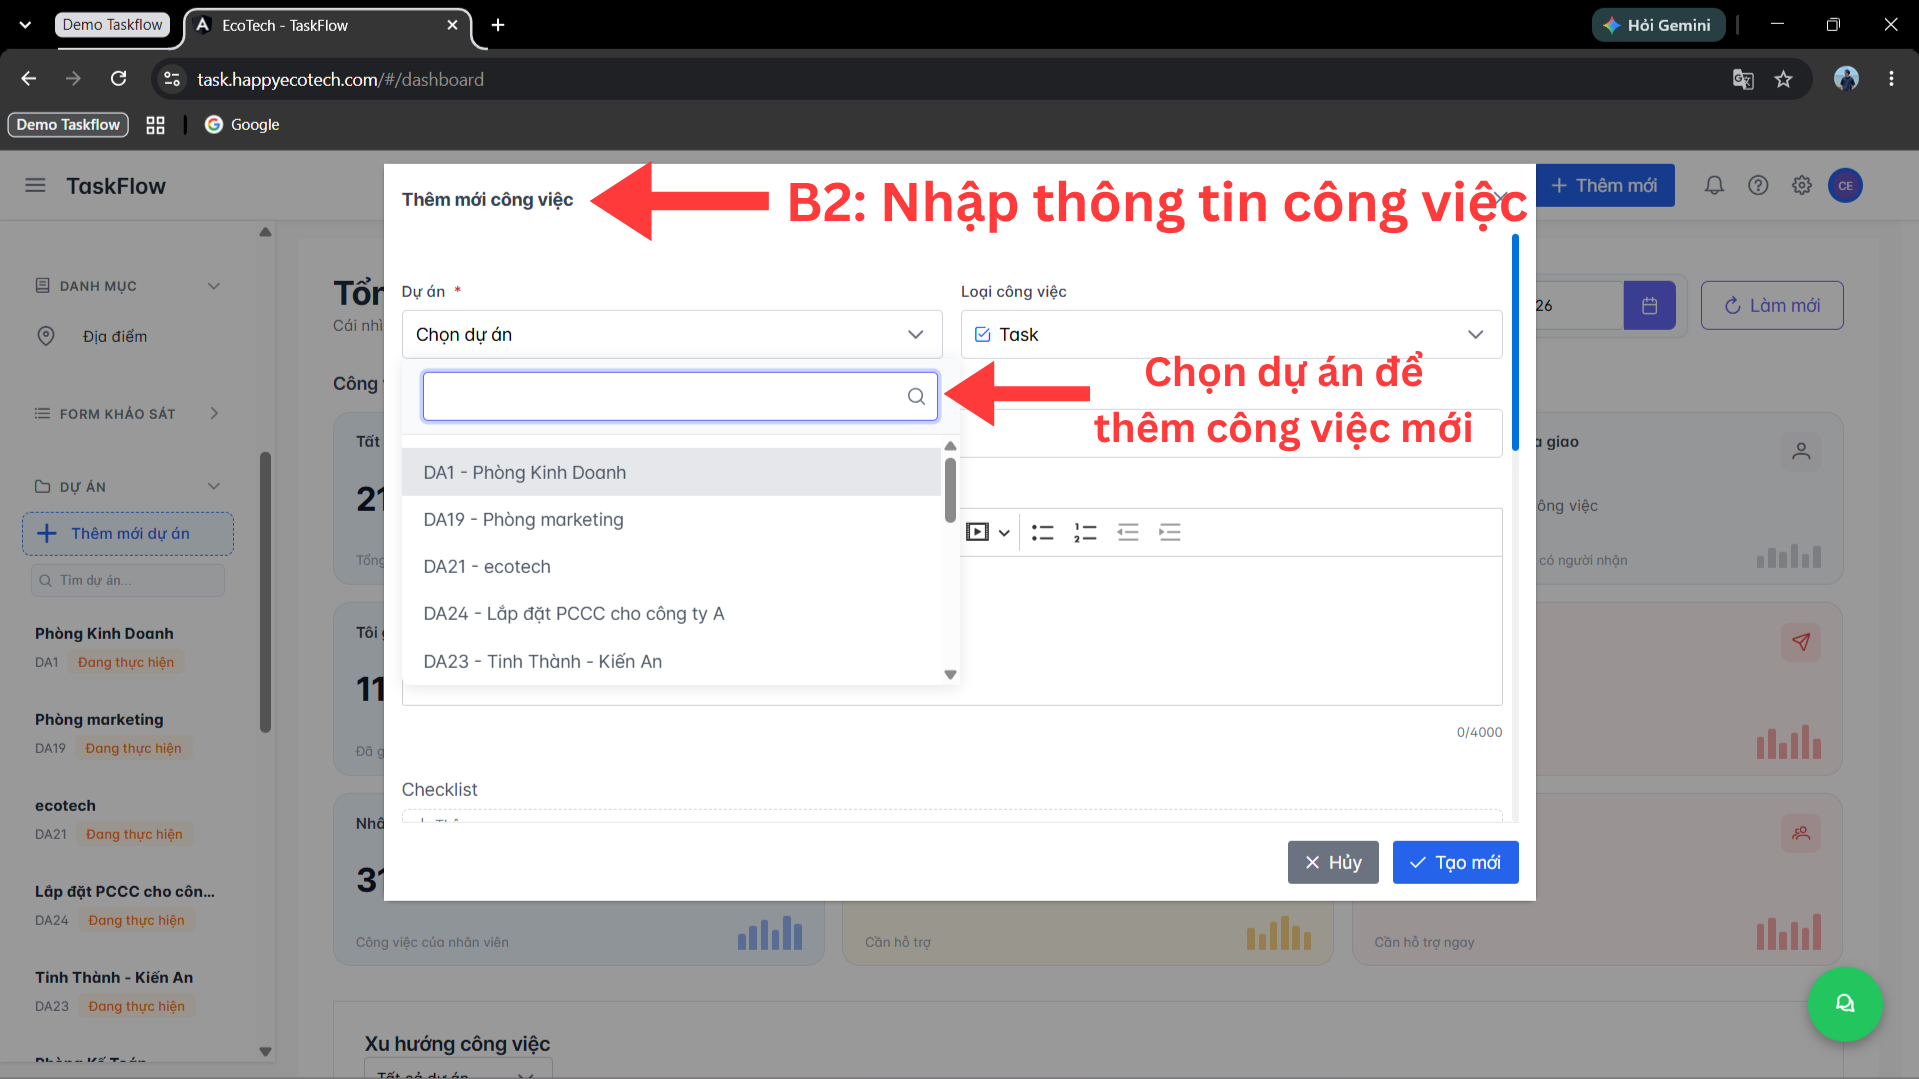Viewport: 1919px width, 1079px height.
Task: Open the green chat support bubble
Action: click(x=1845, y=1004)
